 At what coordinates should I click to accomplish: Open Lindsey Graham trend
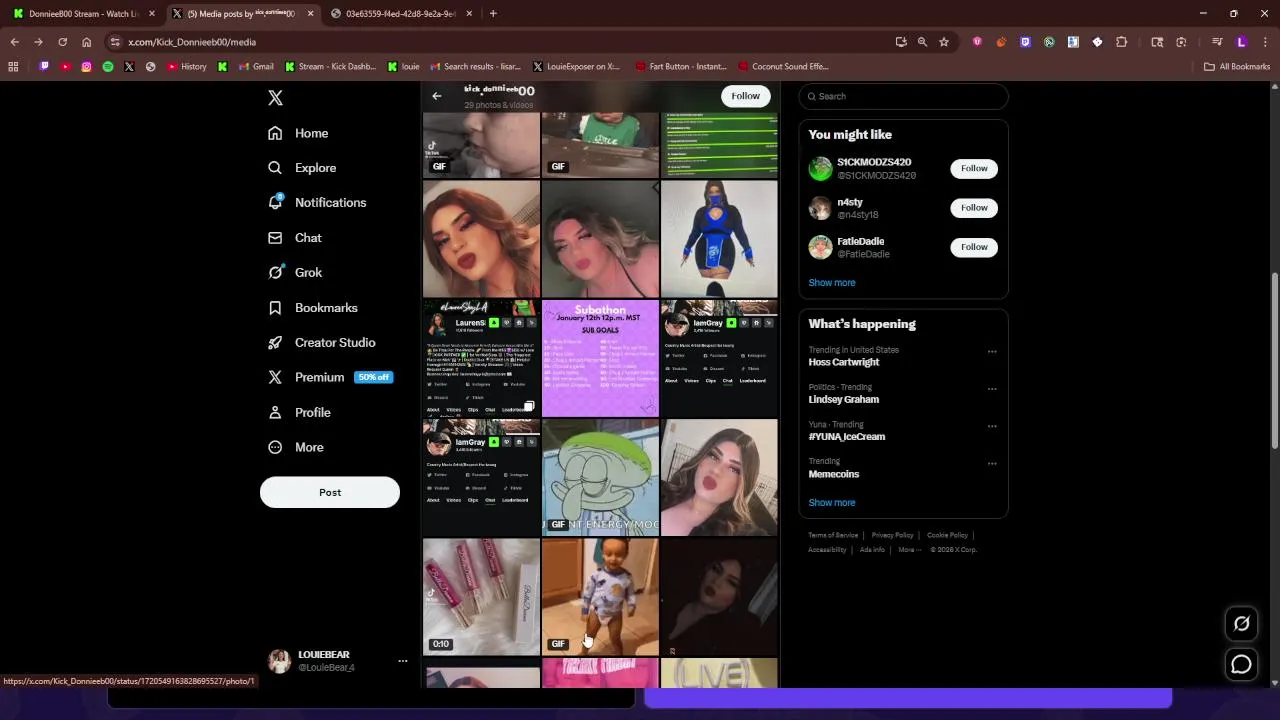click(844, 399)
